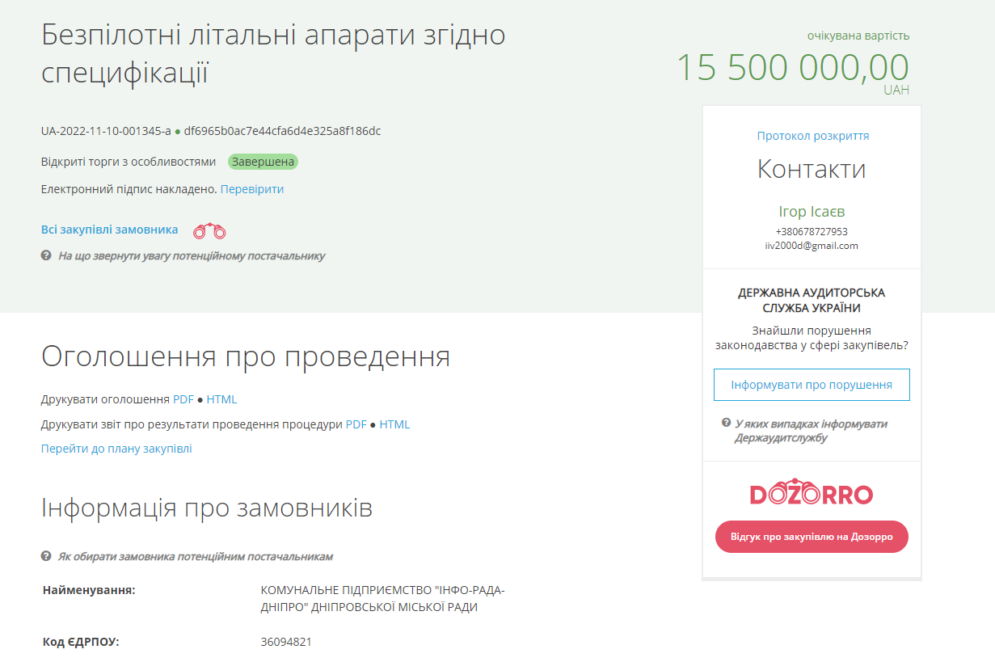Click question mark icon before На що звернути увагу
Viewport: 995px width, 662px height.
[x=46, y=256]
